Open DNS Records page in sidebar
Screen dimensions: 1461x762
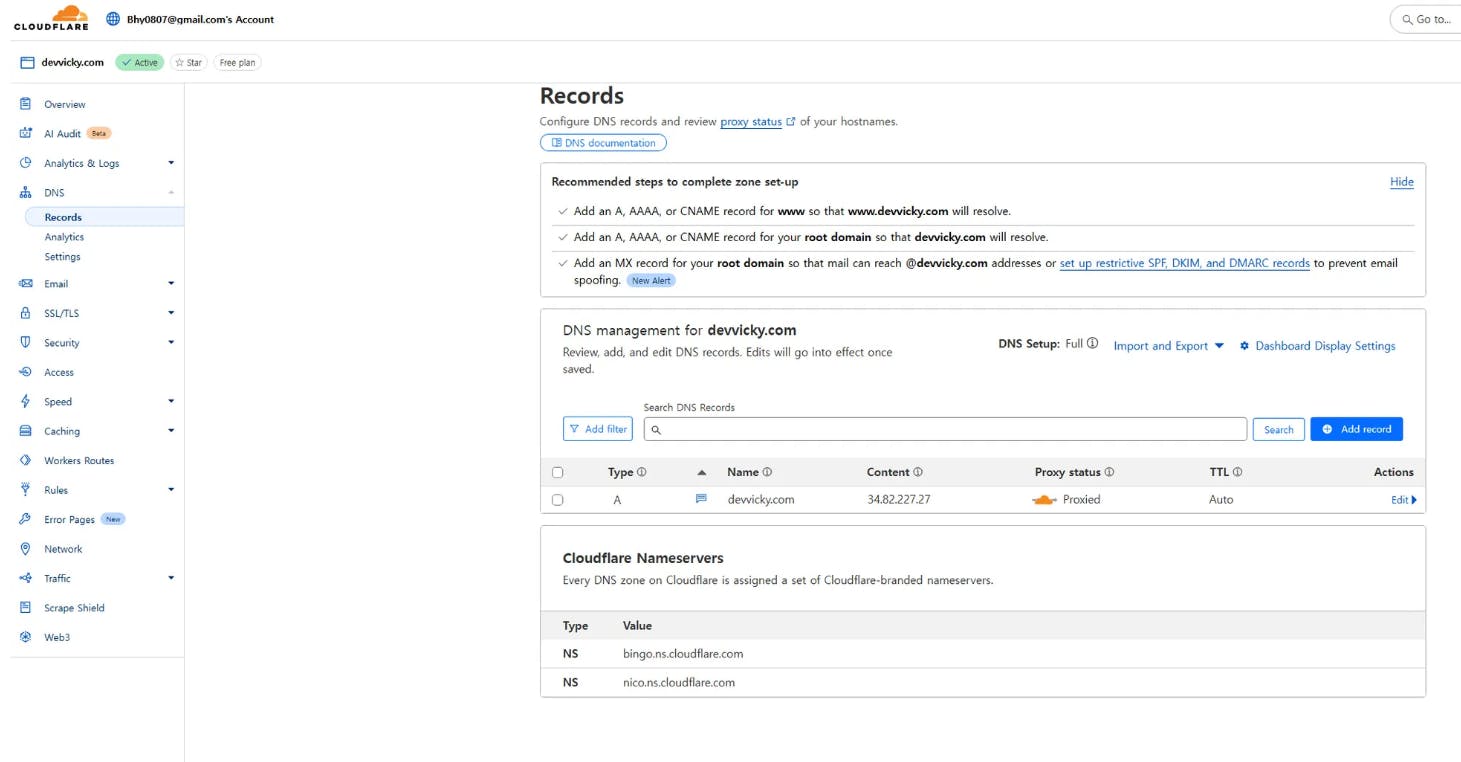click(x=63, y=217)
